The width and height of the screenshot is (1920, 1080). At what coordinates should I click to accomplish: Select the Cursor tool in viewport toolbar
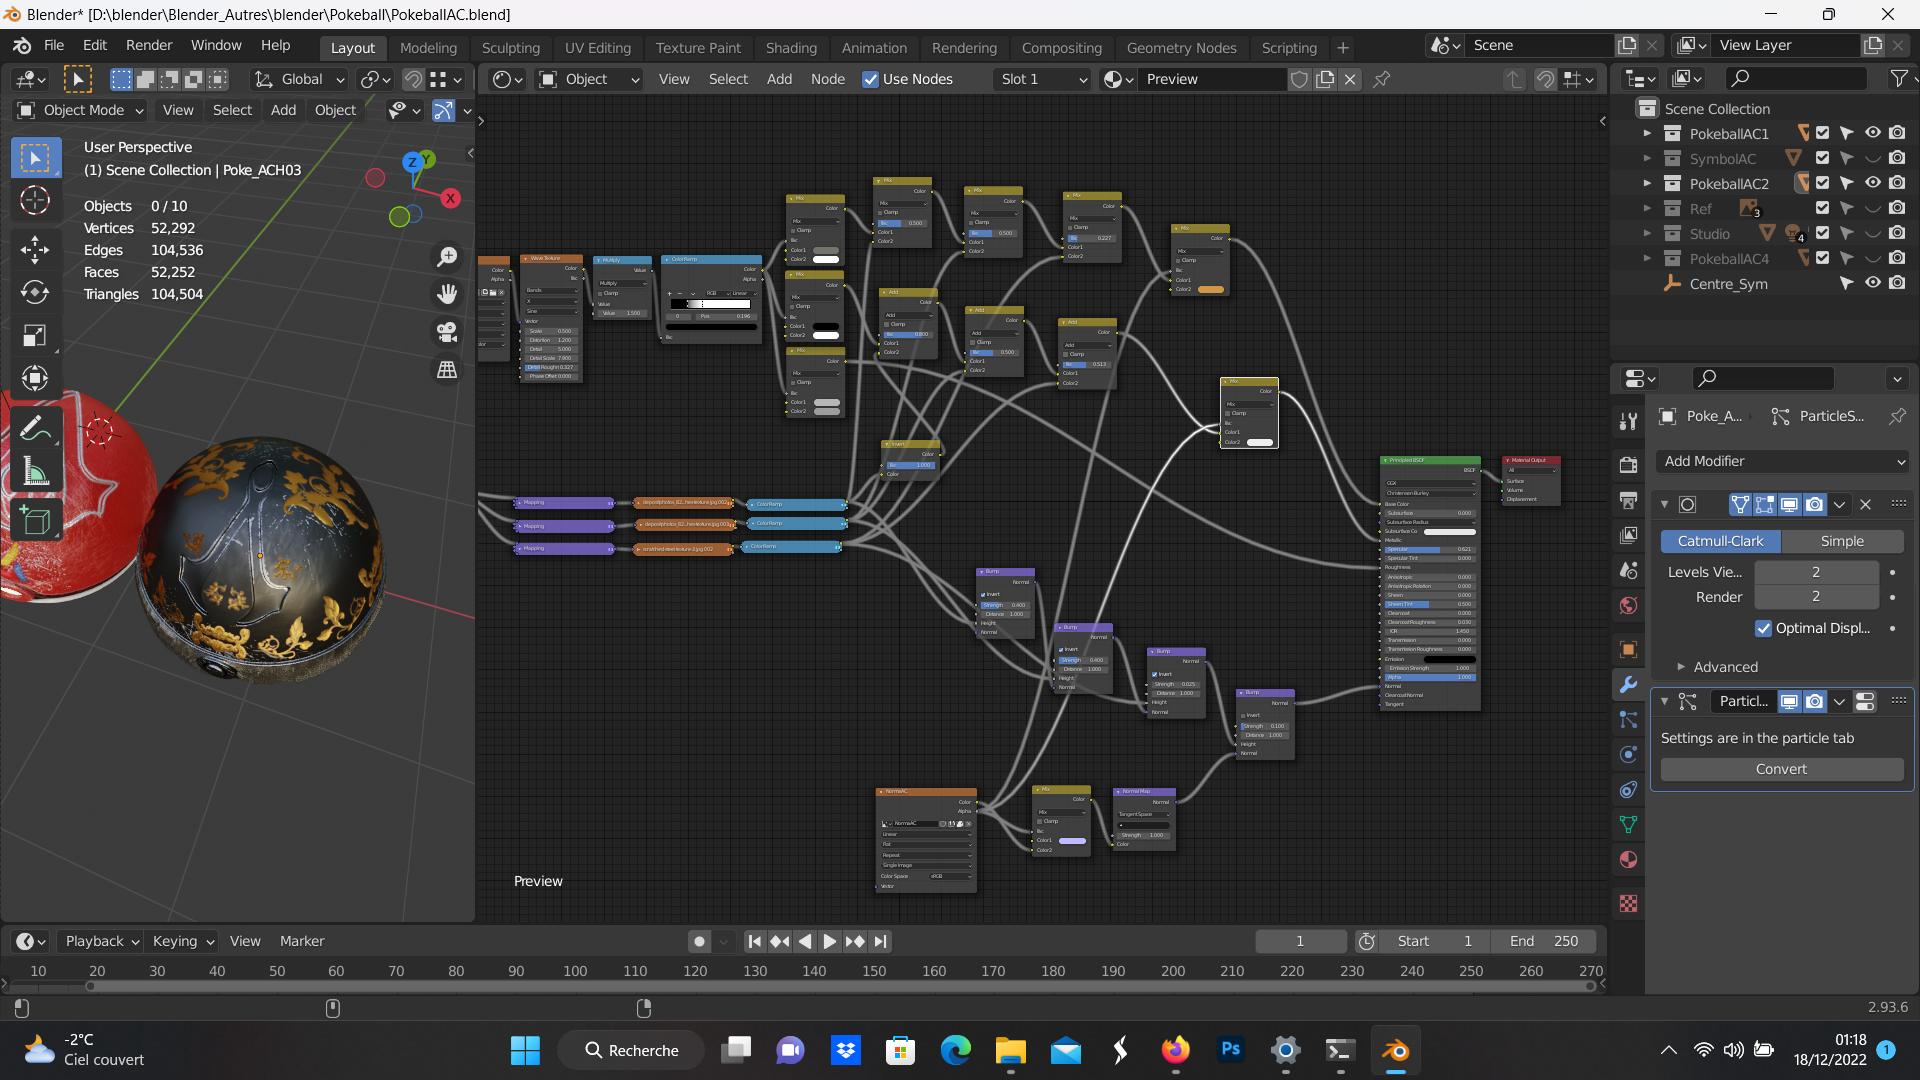pos(35,201)
